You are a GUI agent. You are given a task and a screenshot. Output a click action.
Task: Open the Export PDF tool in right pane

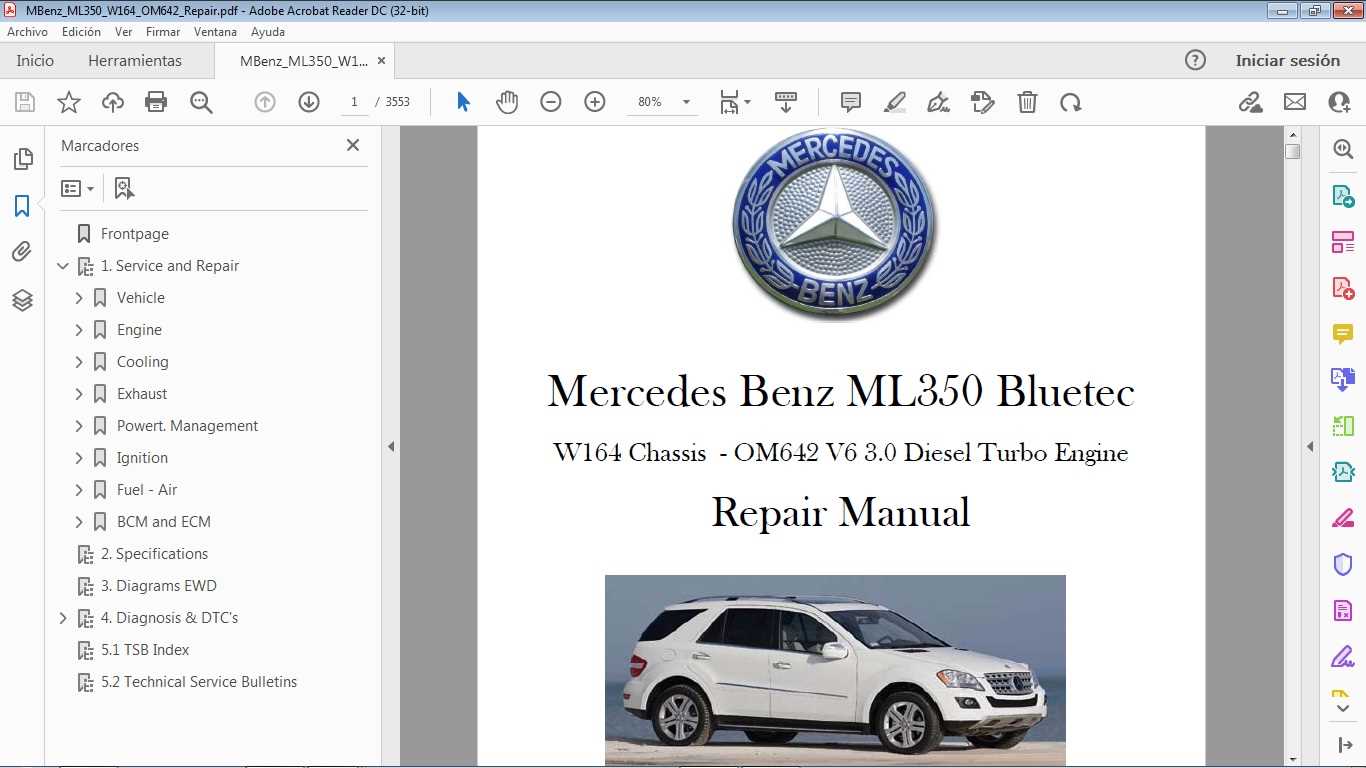pos(1343,195)
